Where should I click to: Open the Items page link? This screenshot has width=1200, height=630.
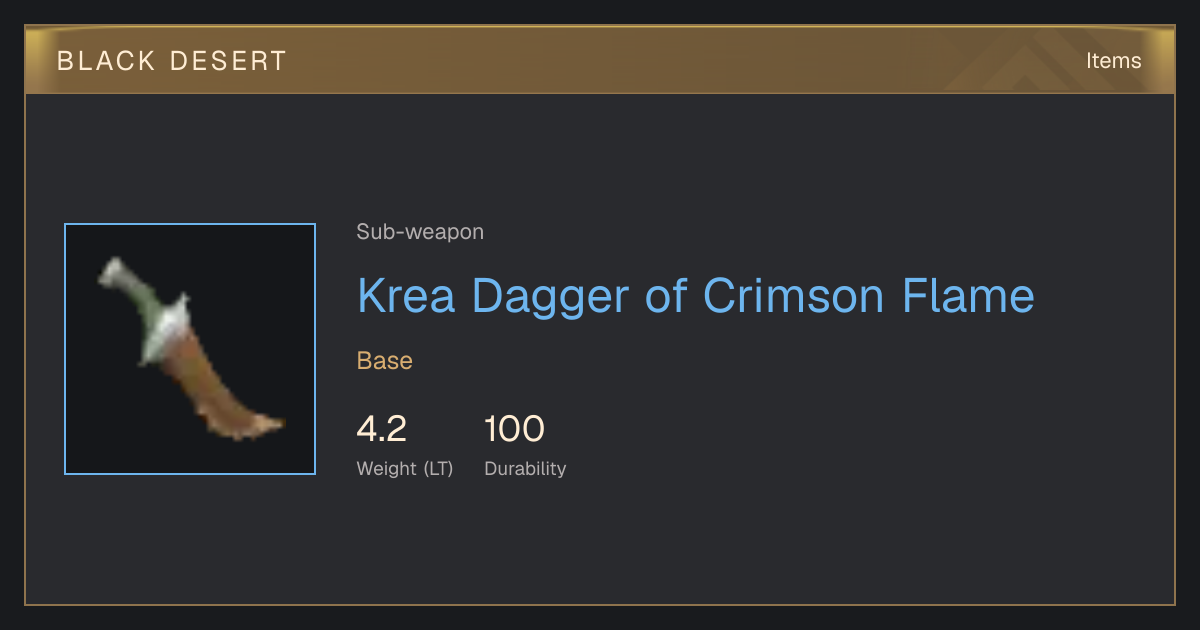(x=1113, y=60)
